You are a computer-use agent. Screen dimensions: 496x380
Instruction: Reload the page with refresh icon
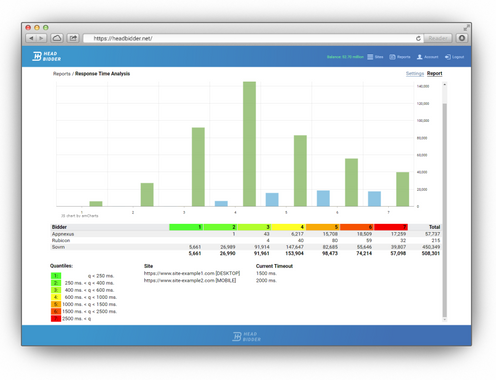[x=418, y=38]
